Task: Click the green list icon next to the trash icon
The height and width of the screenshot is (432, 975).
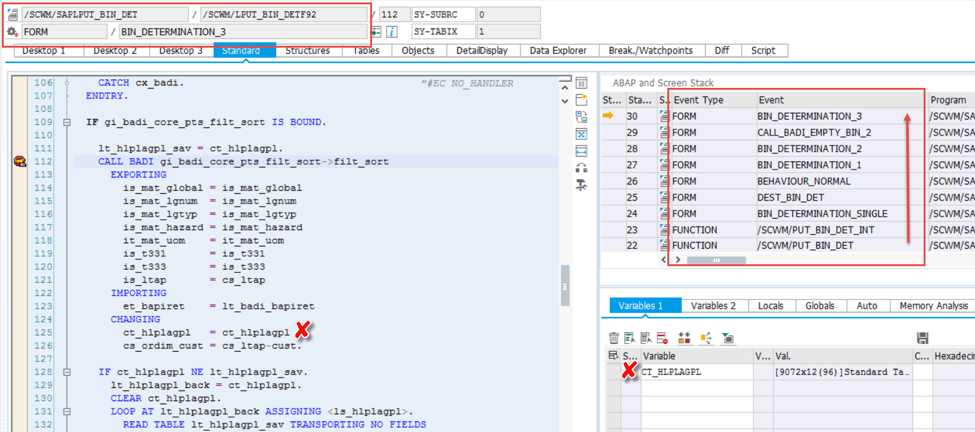Action: click(x=630, y=338)
